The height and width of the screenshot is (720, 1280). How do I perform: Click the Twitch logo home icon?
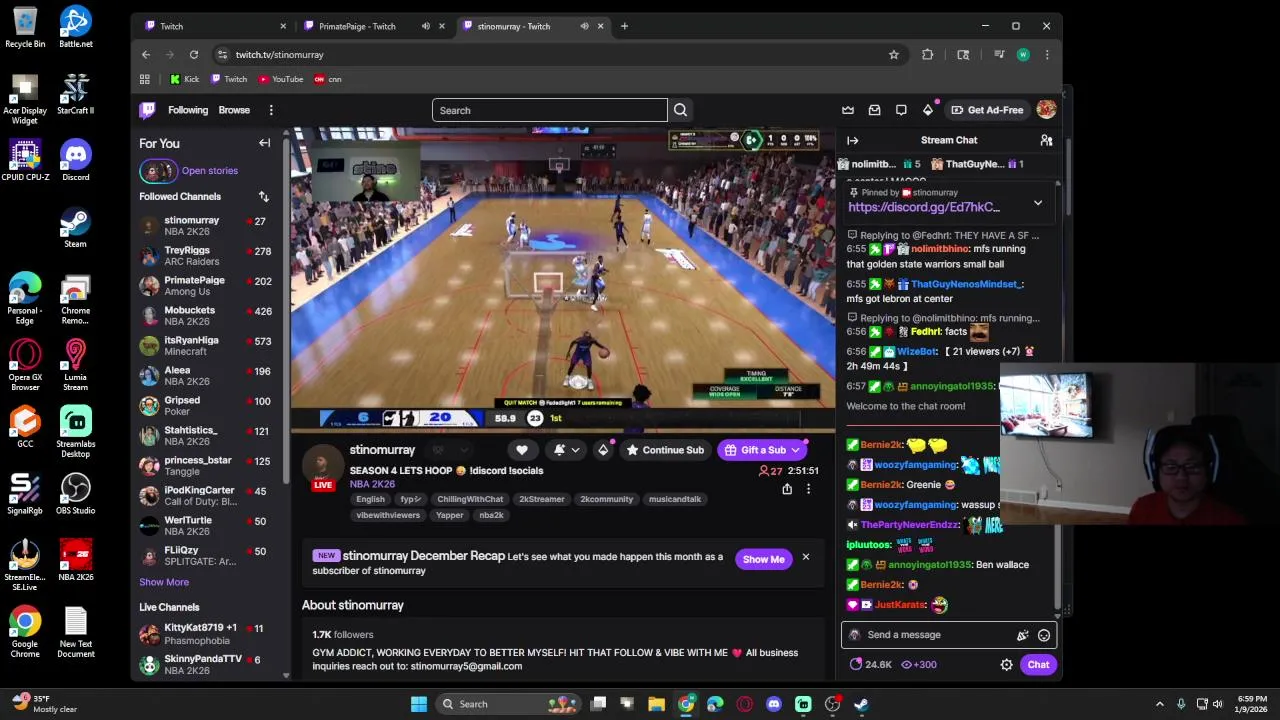coord(147,110)
